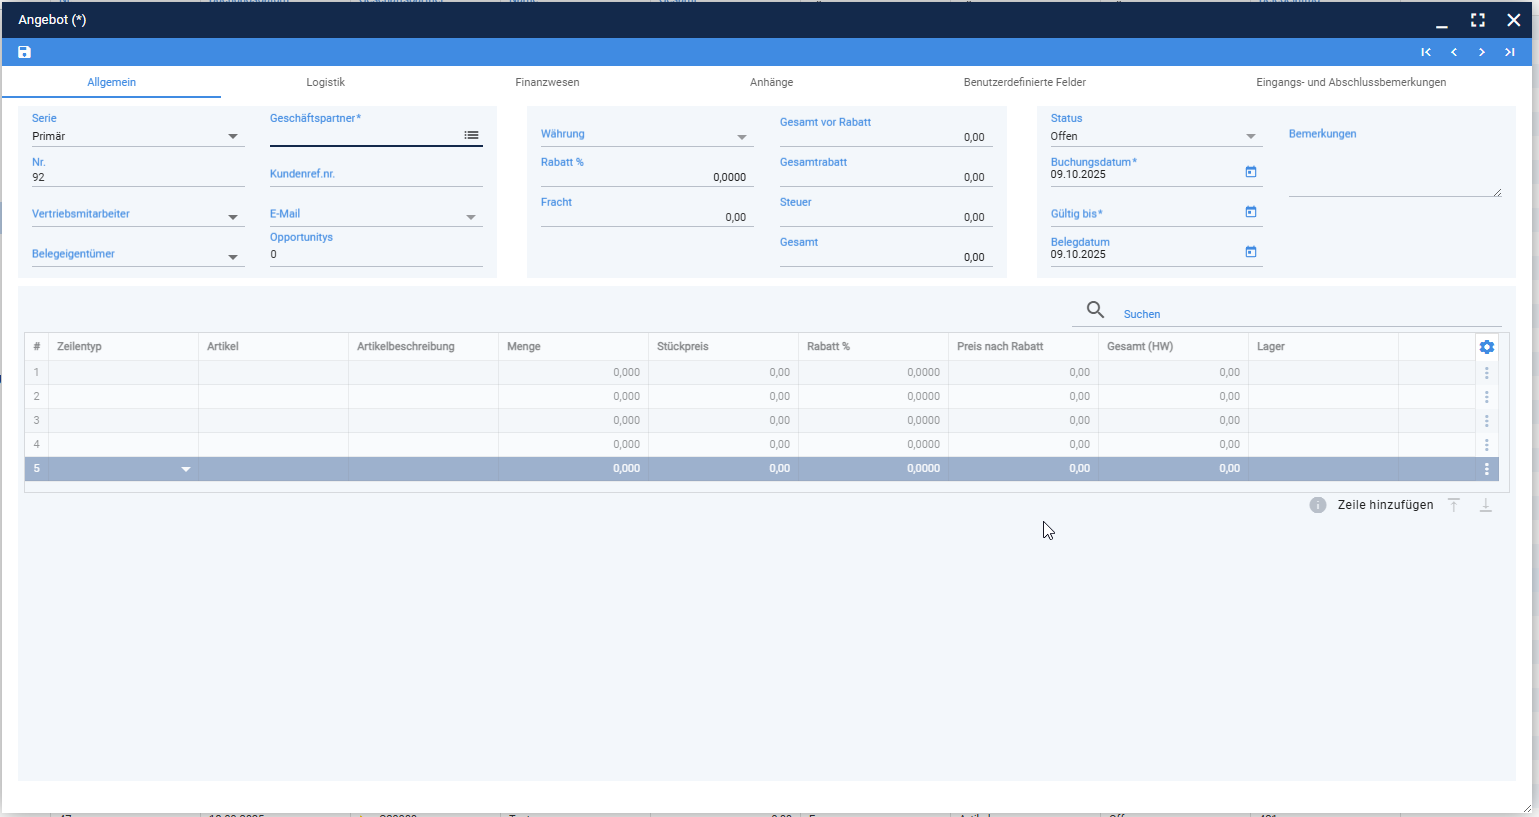This screenshot has width=1539, height=817.
Task: Click the search magnifier icon
Action: 1096,310
